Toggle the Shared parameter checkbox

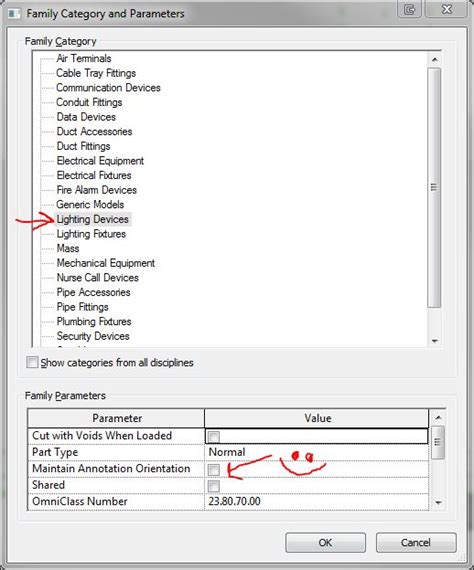tap(214, 486)
